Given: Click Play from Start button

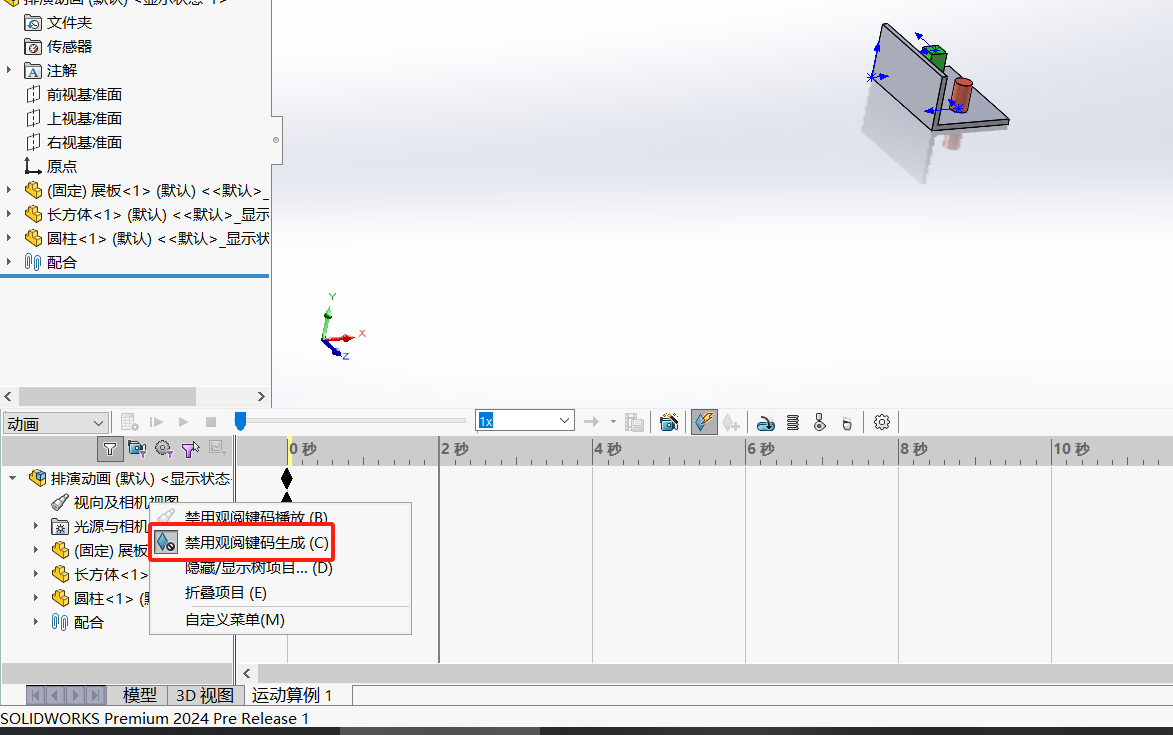Looking at the screenshot, I should click(156, 422).
